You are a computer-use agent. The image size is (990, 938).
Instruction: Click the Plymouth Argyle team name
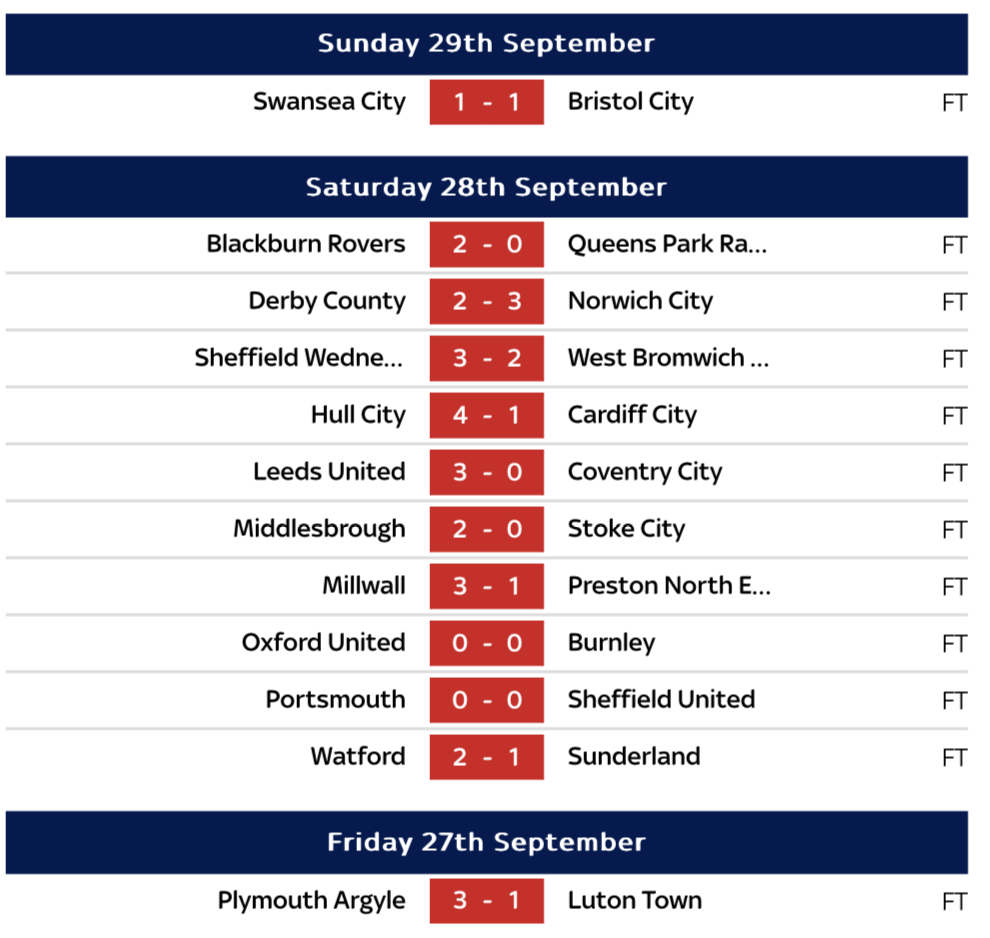coord(312,901)
